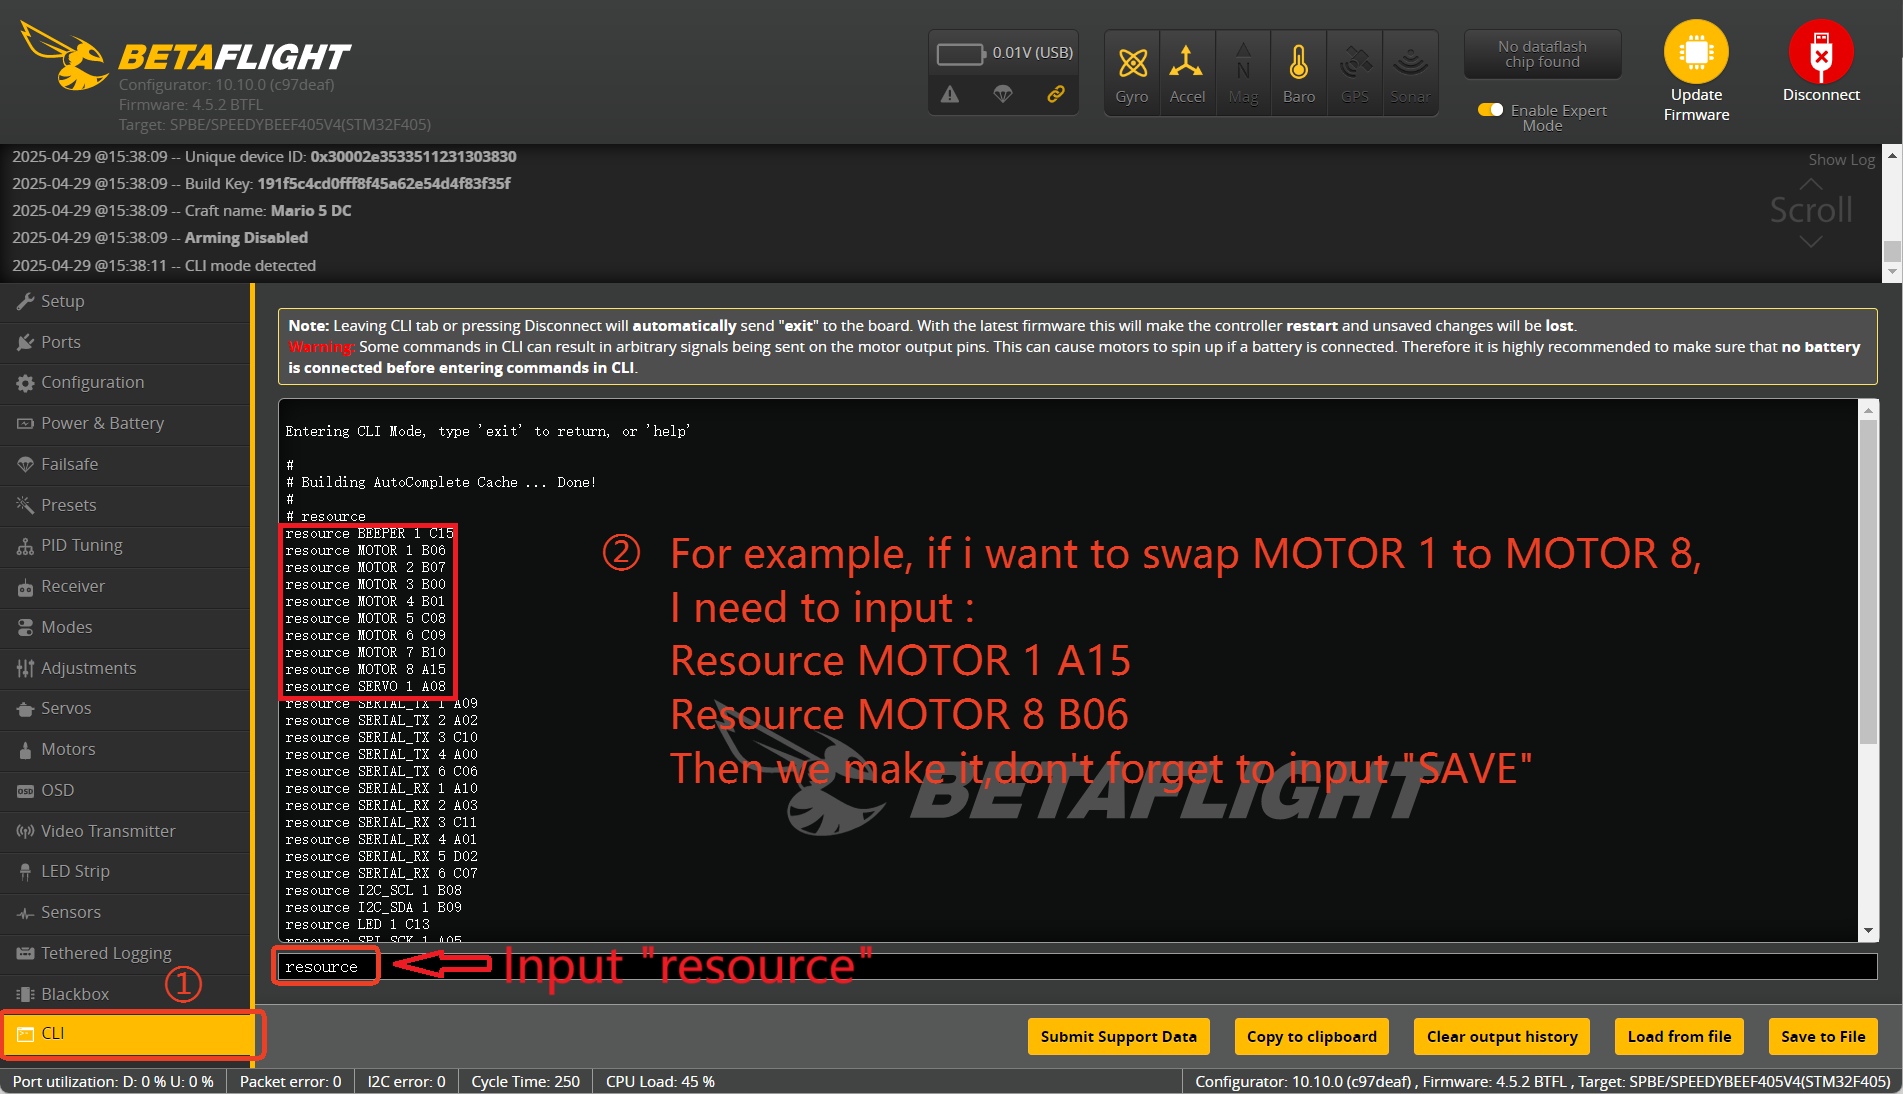Click the battery voltage indicator icon
Viewport: 1903px width, 1094px height.
961,54
